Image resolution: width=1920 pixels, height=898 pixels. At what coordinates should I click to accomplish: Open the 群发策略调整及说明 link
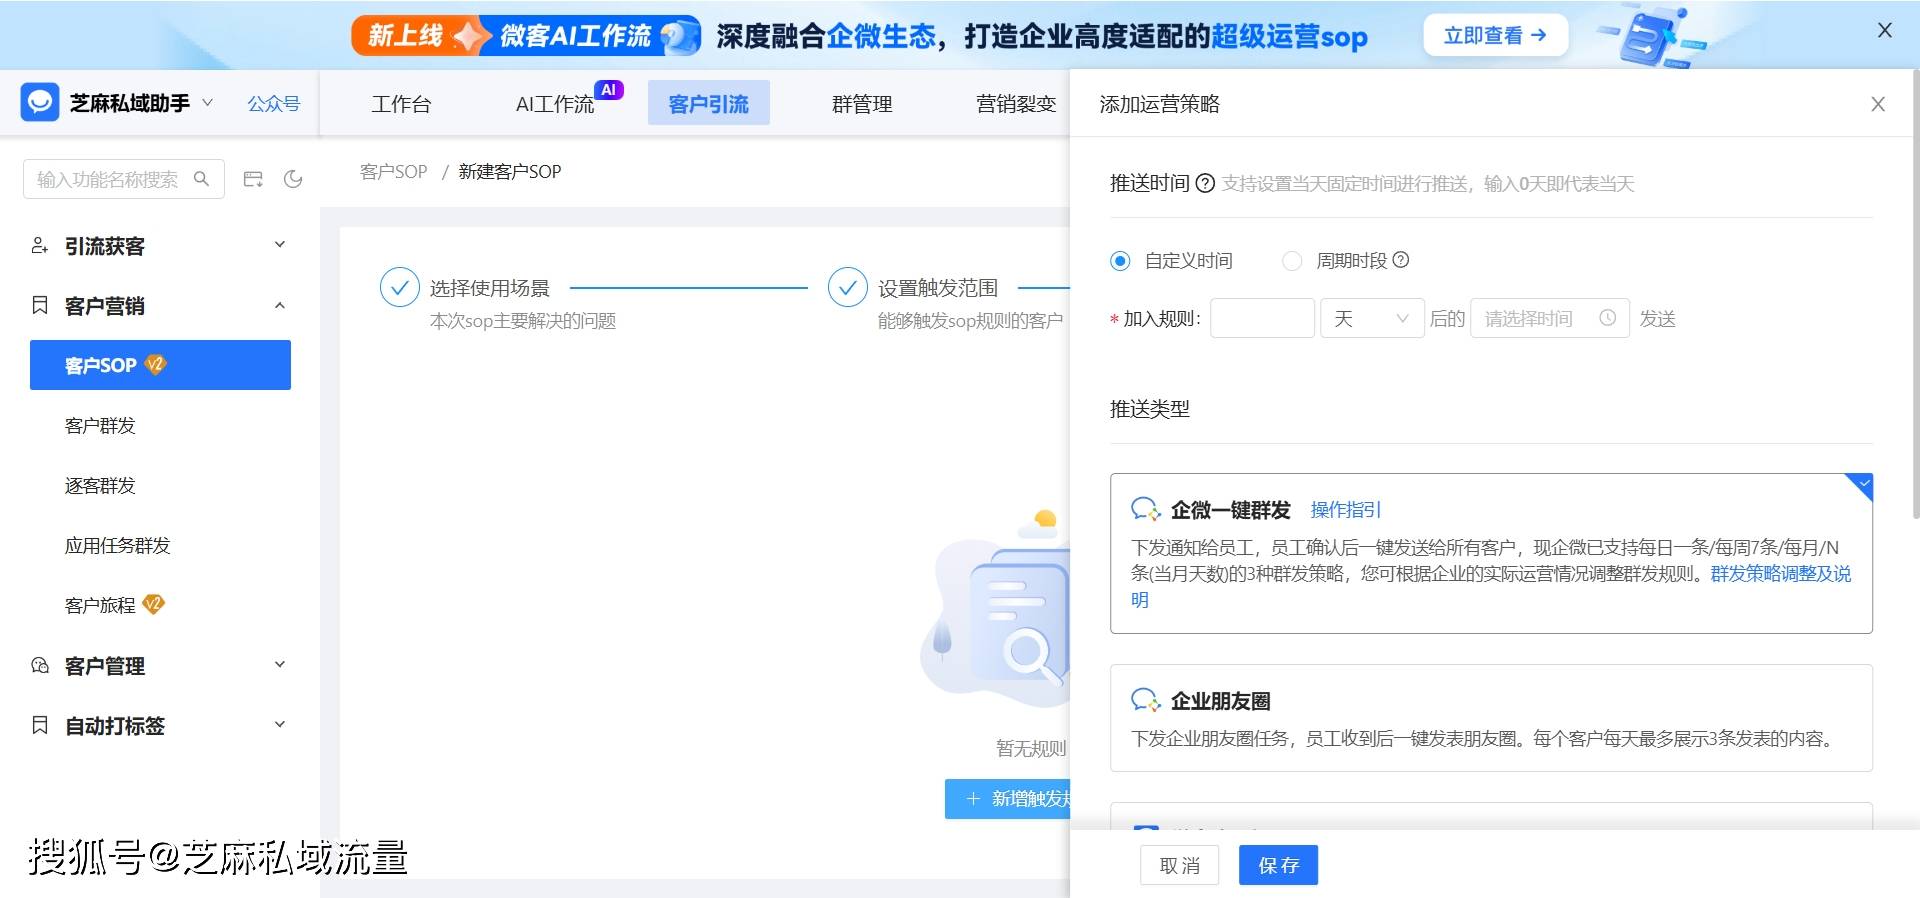click(x=1781, y=574)
